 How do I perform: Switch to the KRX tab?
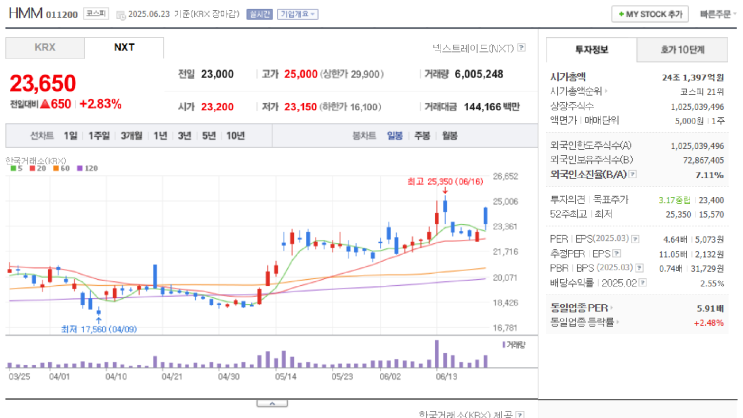45,47
